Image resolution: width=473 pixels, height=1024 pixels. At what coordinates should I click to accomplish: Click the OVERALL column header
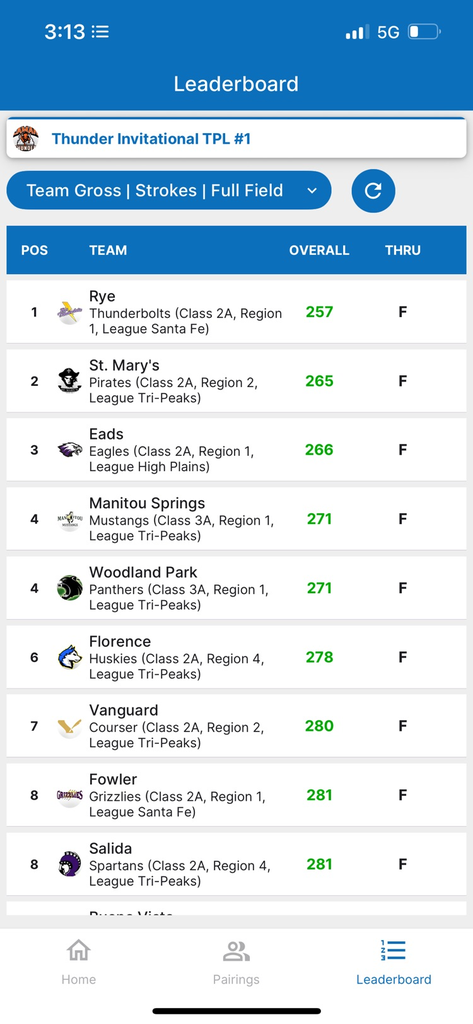point(319,250)
